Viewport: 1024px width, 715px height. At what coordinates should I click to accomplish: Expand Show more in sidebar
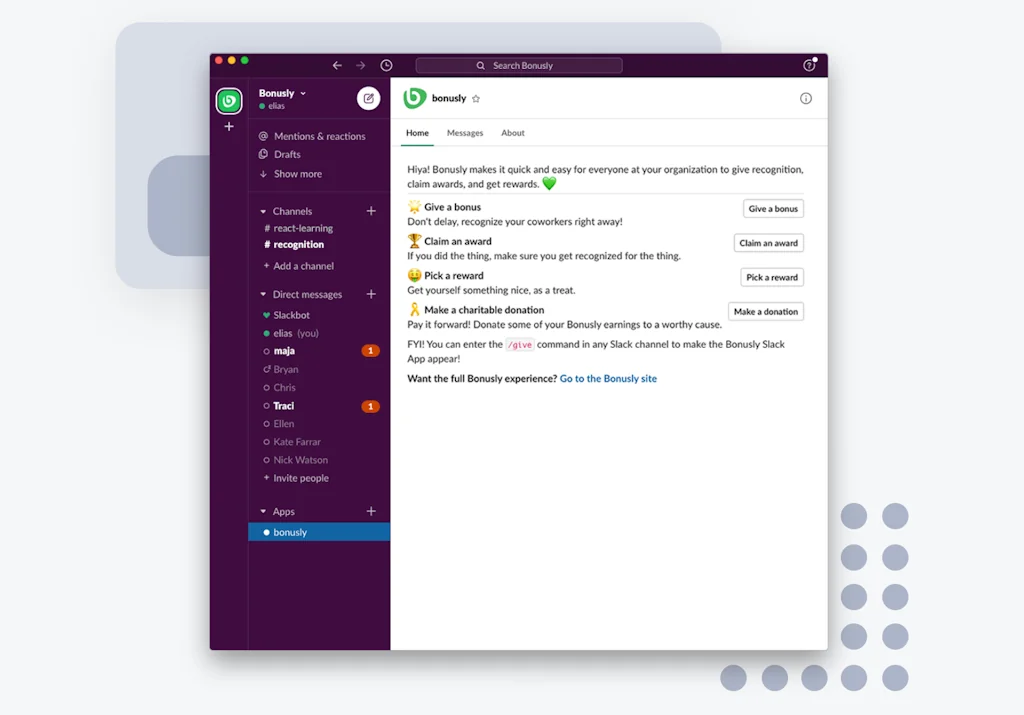[297, 174]
